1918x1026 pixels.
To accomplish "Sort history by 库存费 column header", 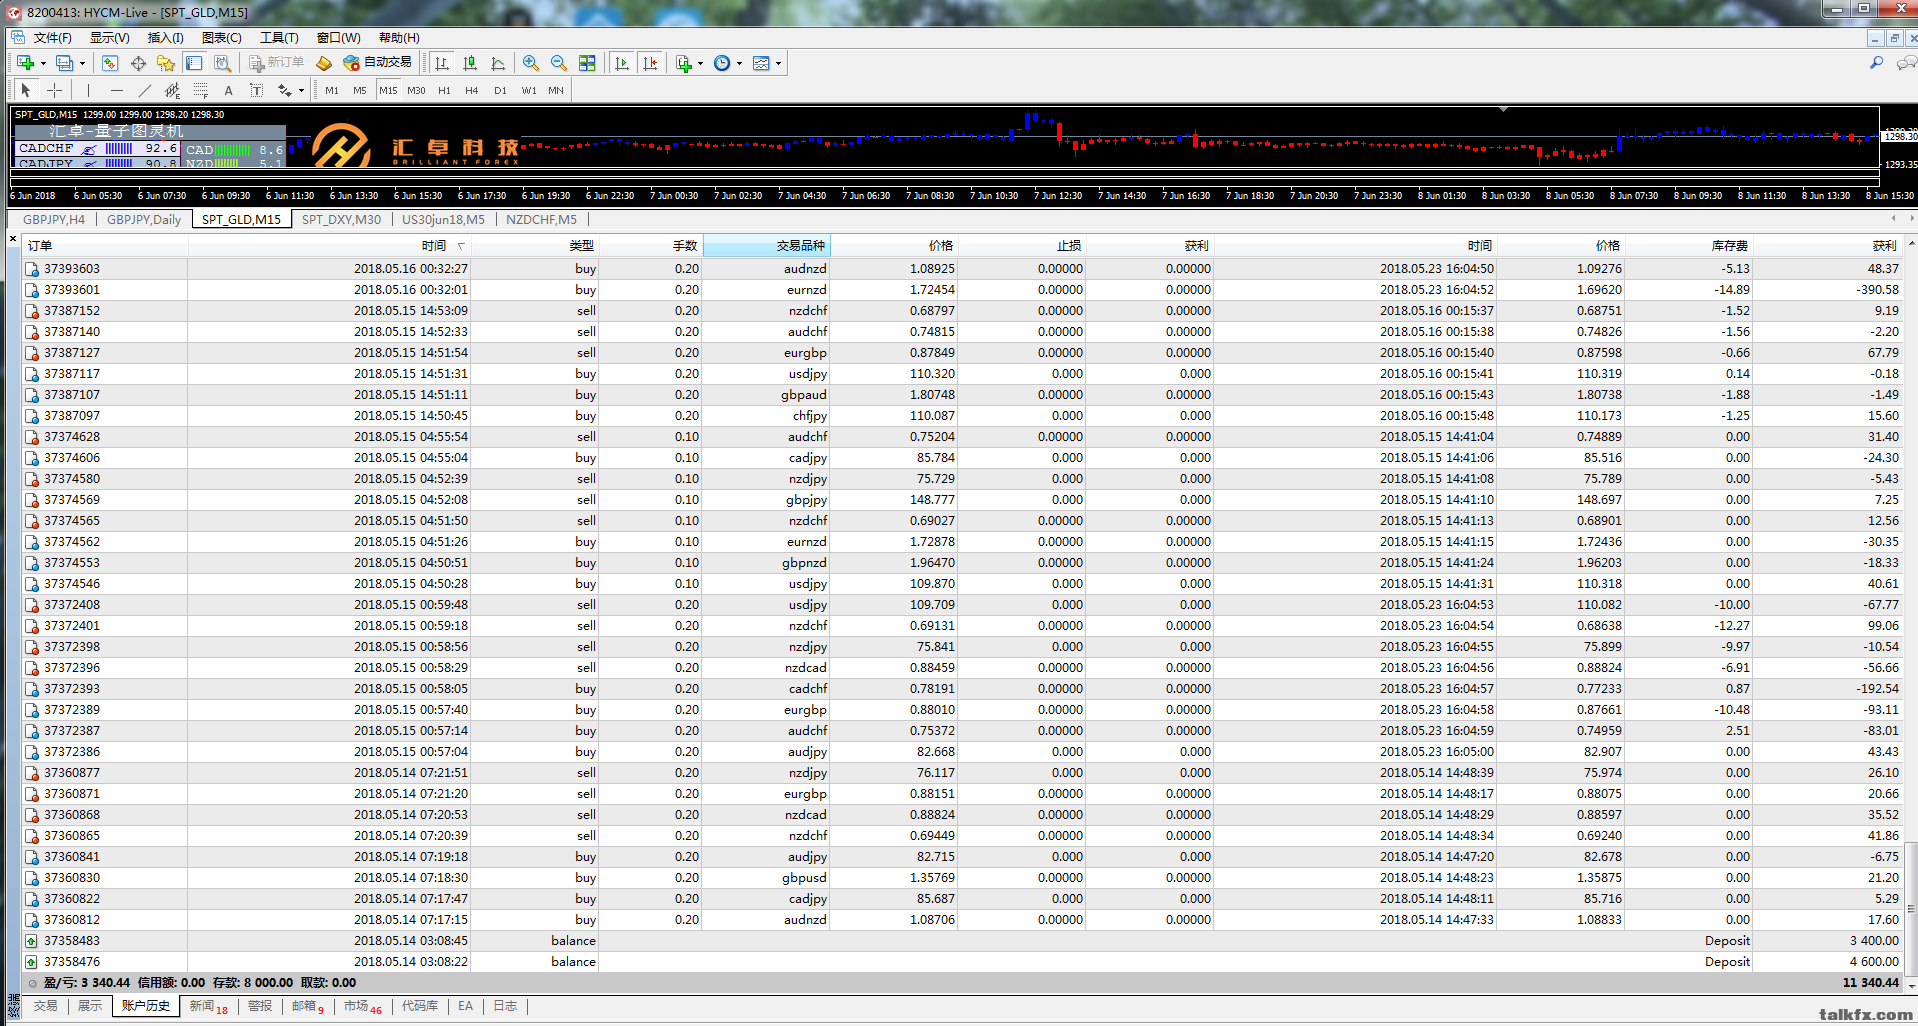I will 1689,245.
